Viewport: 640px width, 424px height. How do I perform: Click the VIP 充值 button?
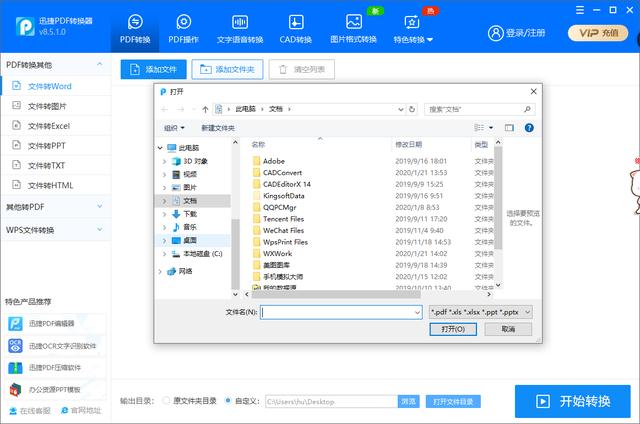[x=598, y=33]
